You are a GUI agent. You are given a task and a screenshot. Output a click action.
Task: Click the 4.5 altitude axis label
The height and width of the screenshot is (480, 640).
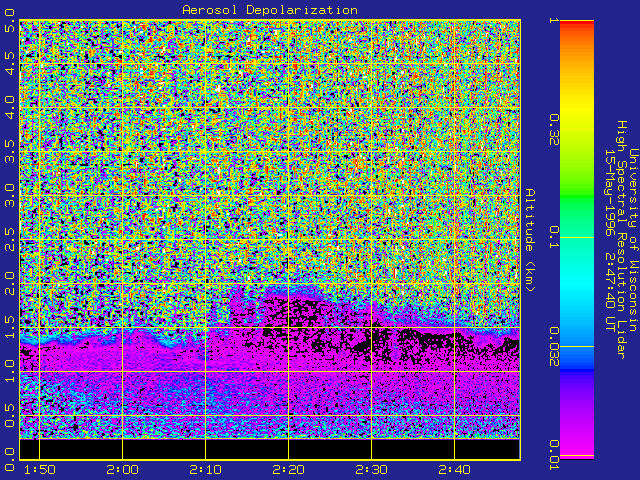pos(9,63)
